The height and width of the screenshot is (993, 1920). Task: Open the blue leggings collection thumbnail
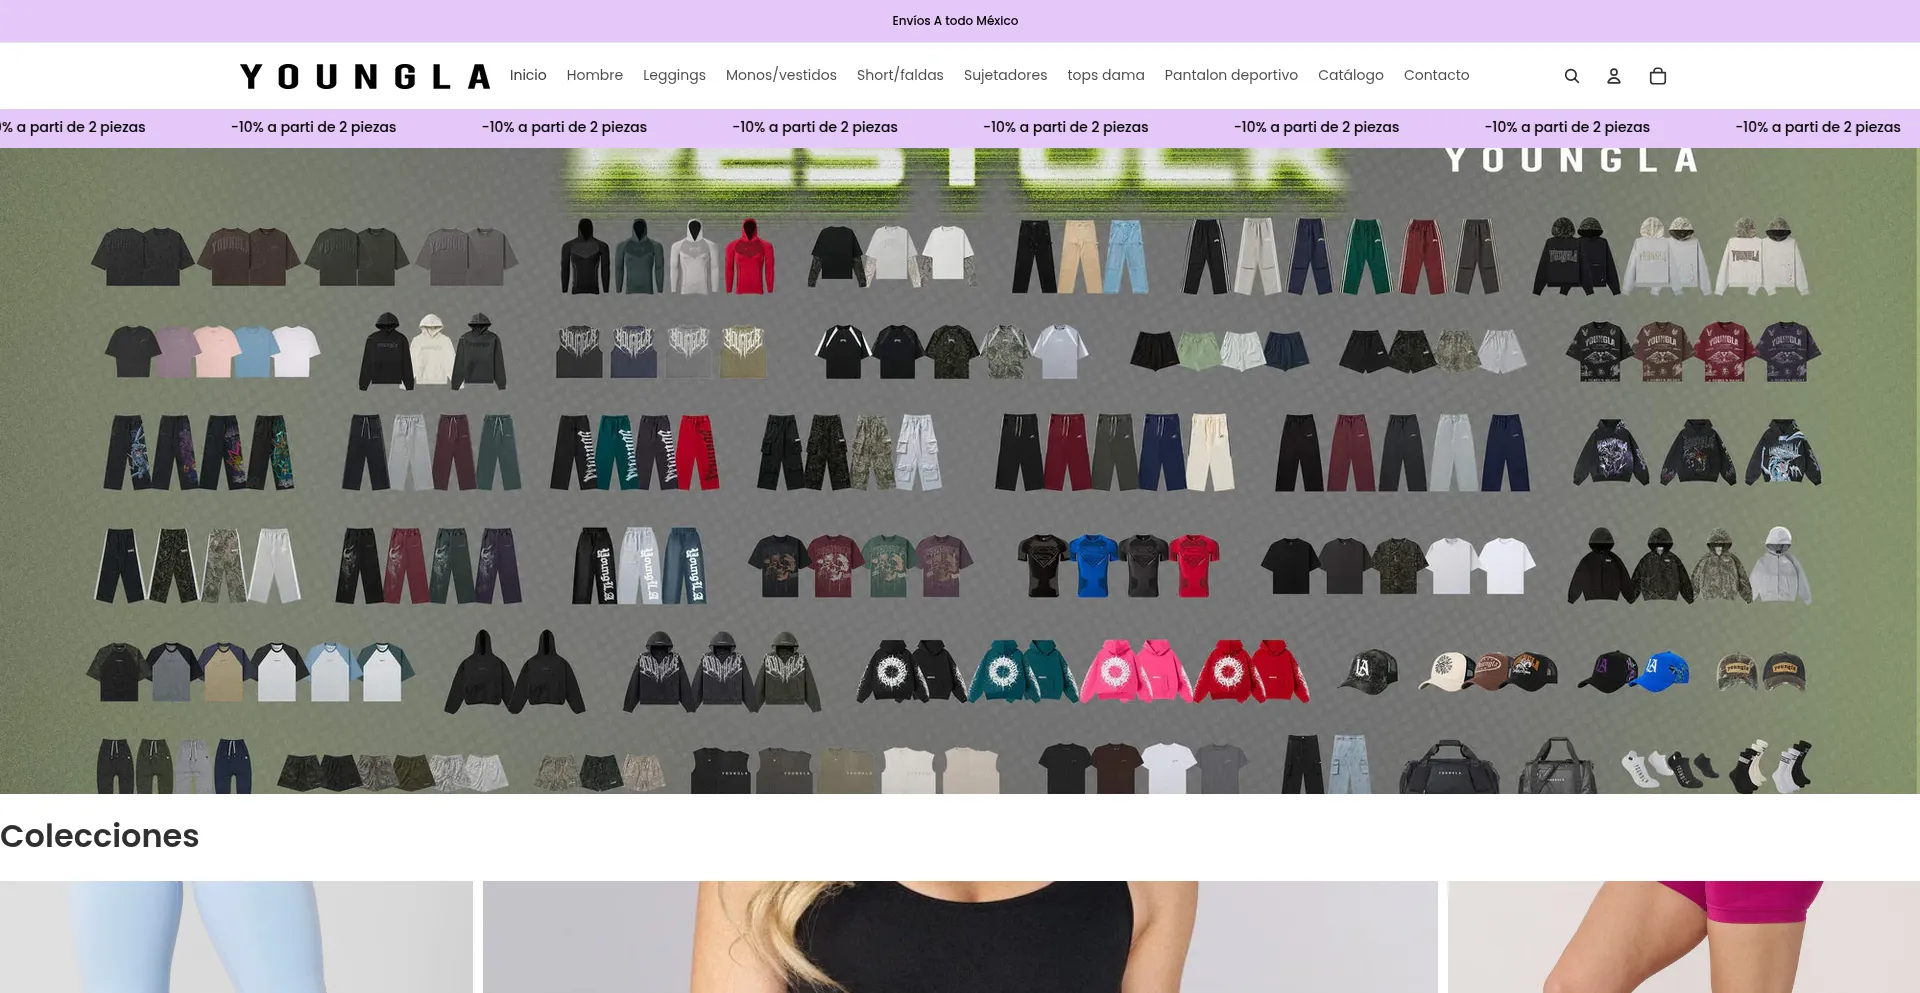[236, 936]
